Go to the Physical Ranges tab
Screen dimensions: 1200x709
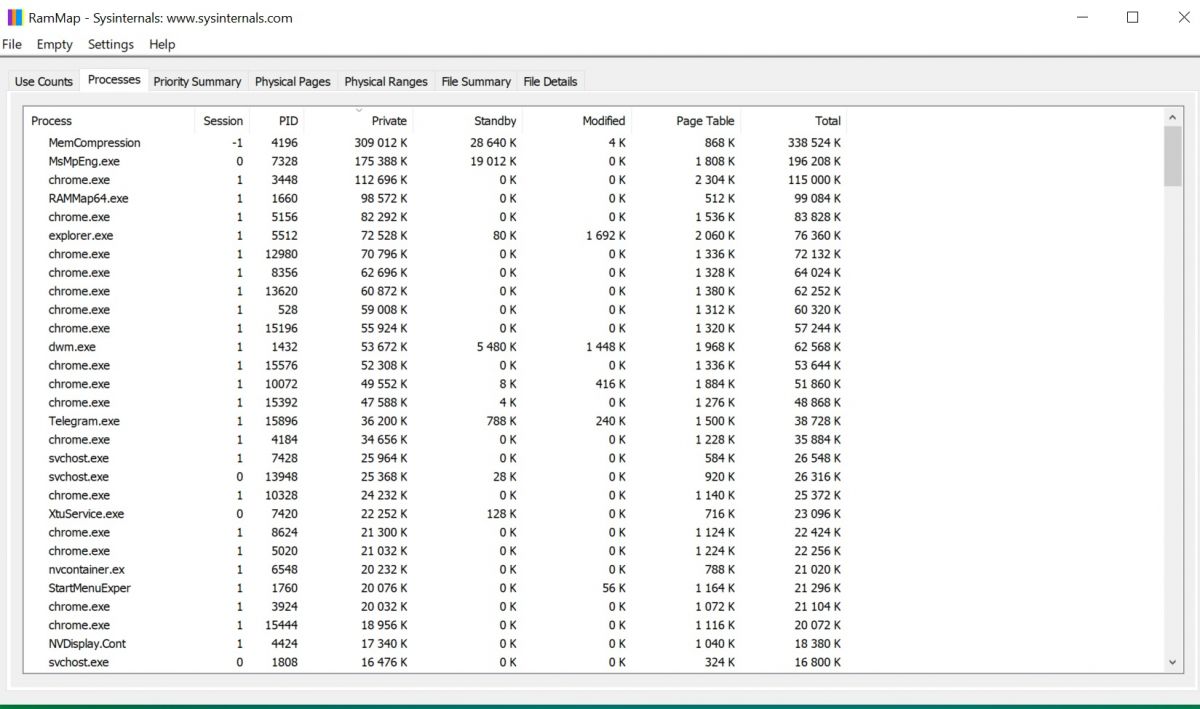tap(386, 82)
